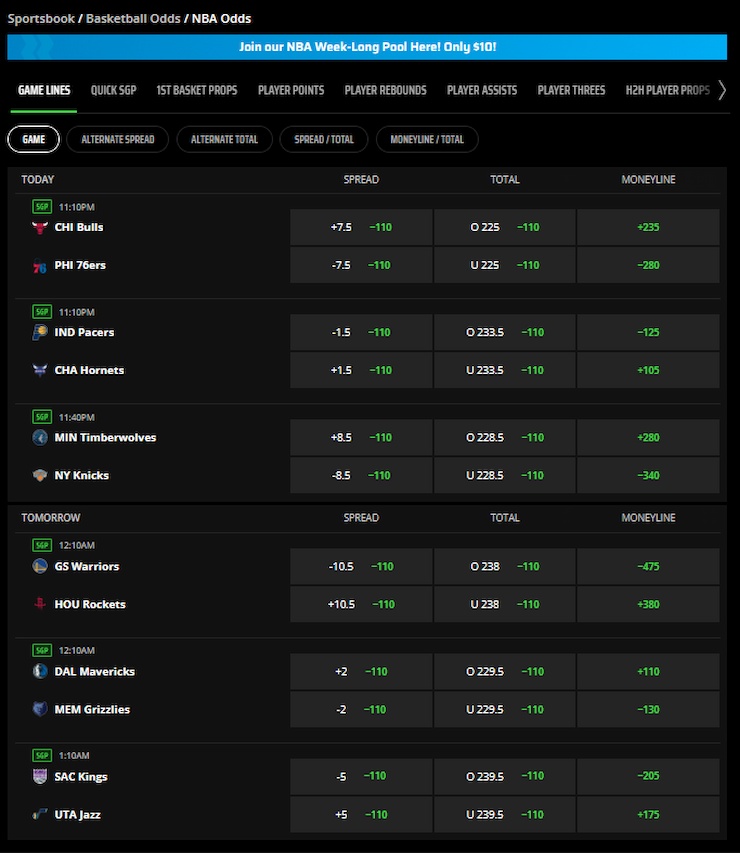This screenshot has width=740, height=853.
Task: Bet Hornets +105 moneyline
Action: (648, 370)
